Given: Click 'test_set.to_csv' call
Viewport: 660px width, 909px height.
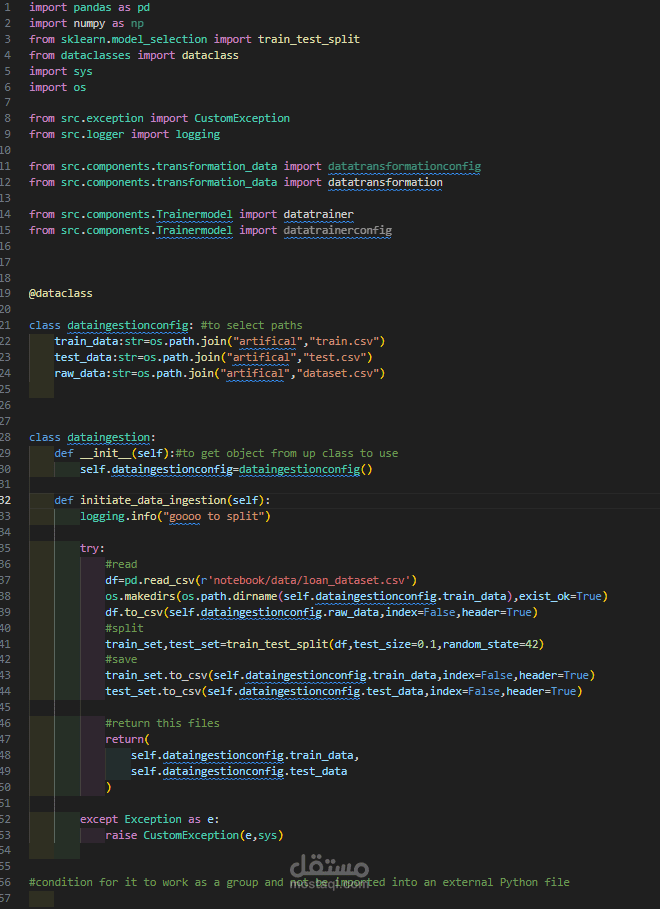Looking at the screenshot, I should tap(153, 692).
